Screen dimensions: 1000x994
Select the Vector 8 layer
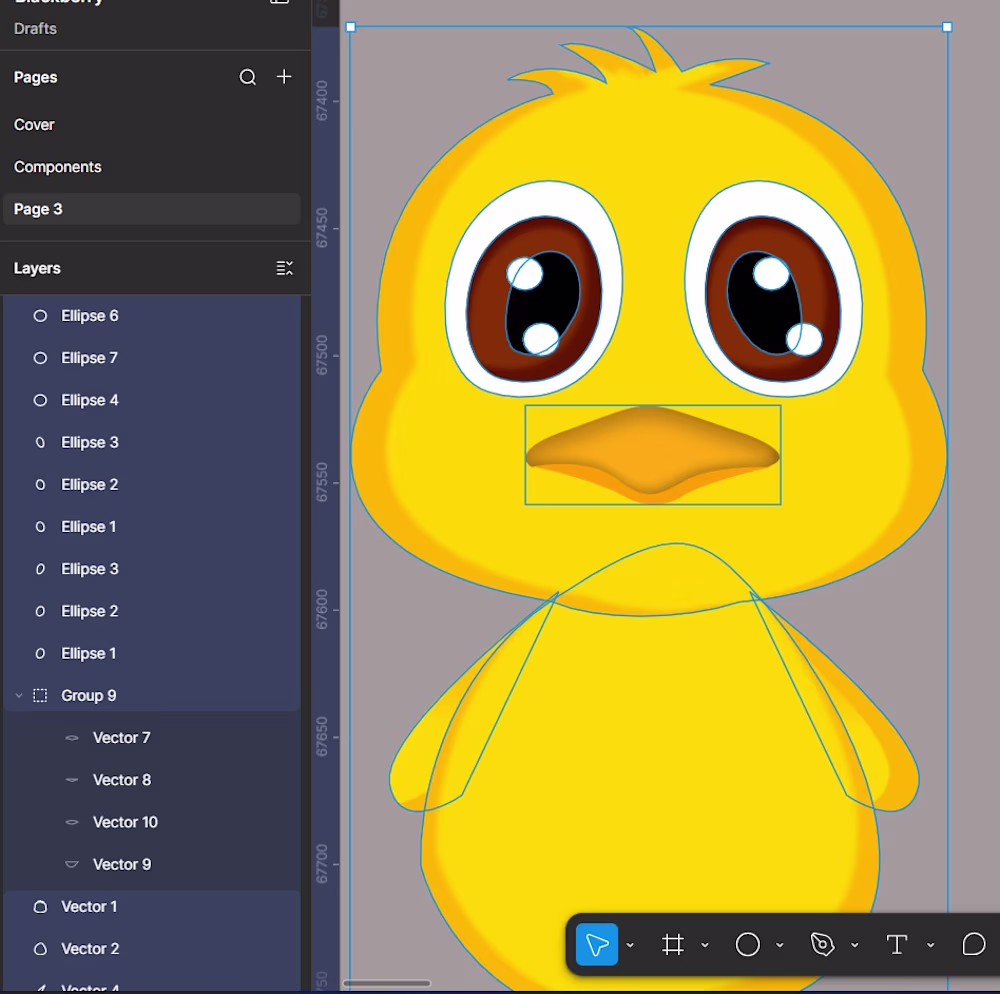point(152,780)
